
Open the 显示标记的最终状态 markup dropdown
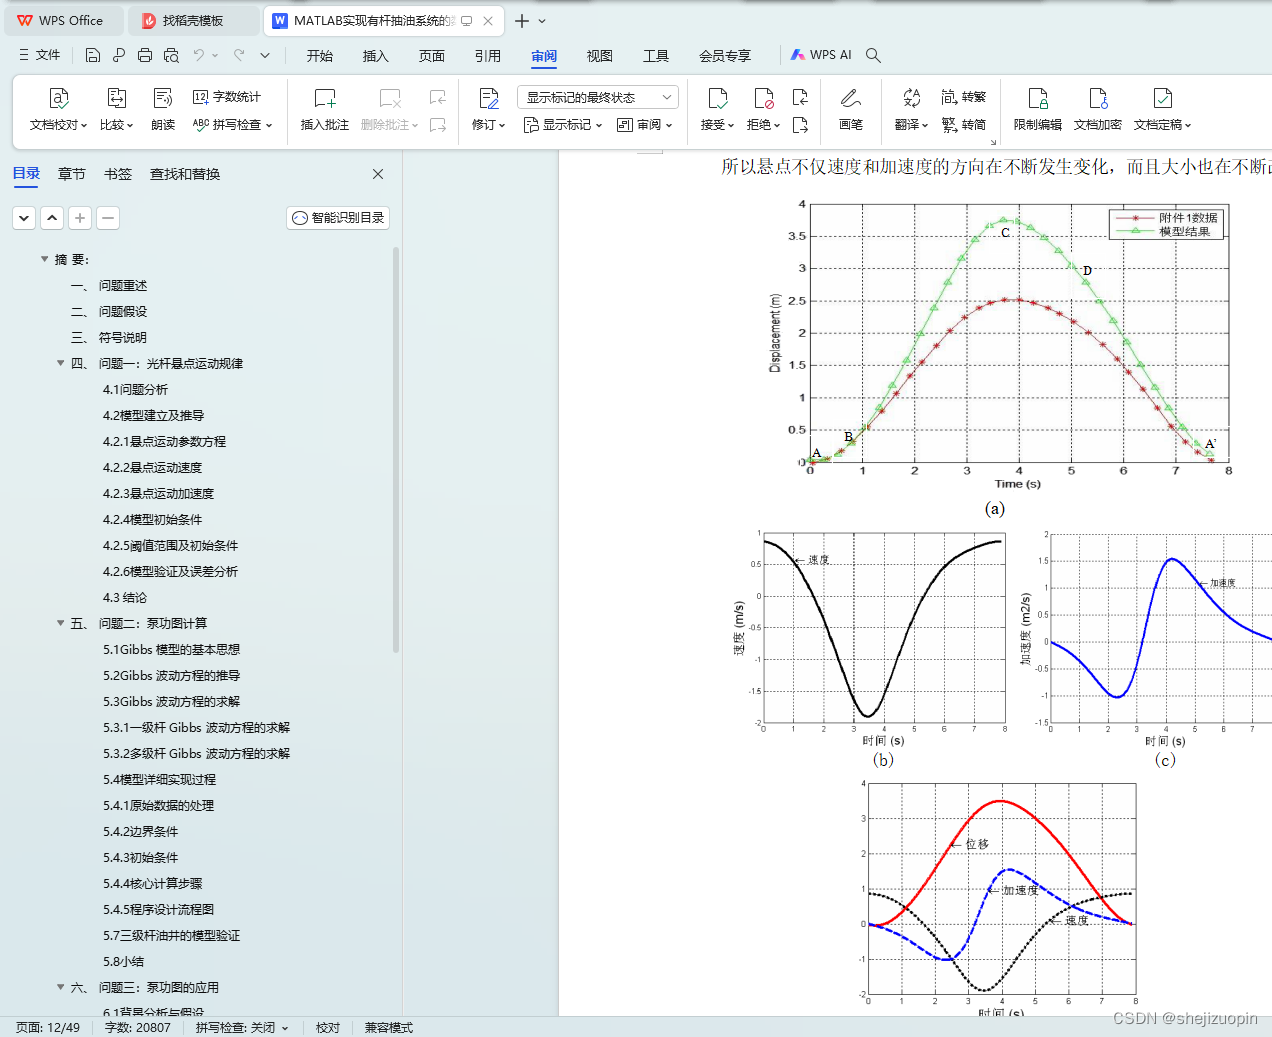[x=598, y=97]
